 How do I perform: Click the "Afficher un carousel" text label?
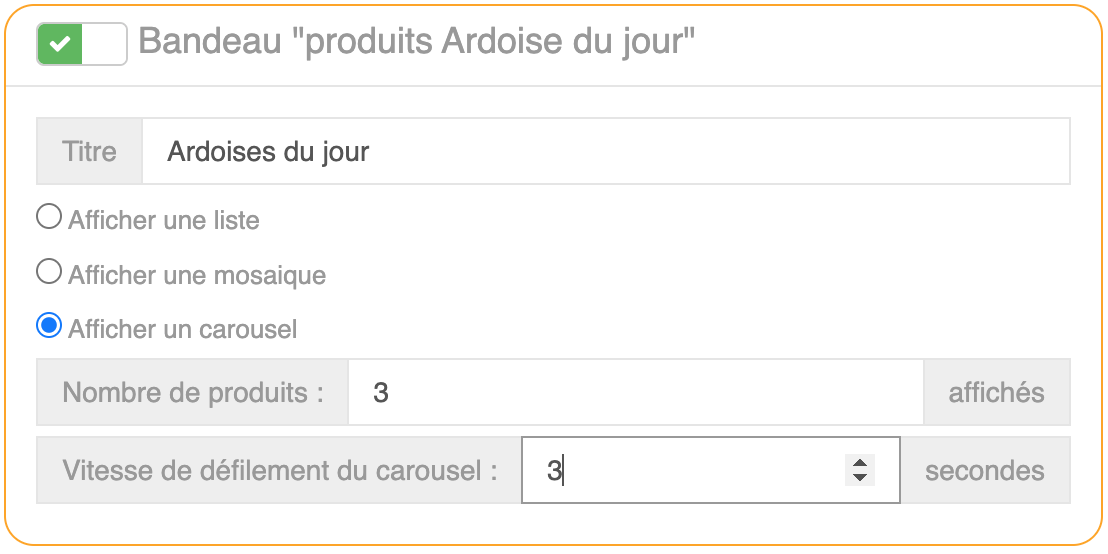[x=183, y=329]
